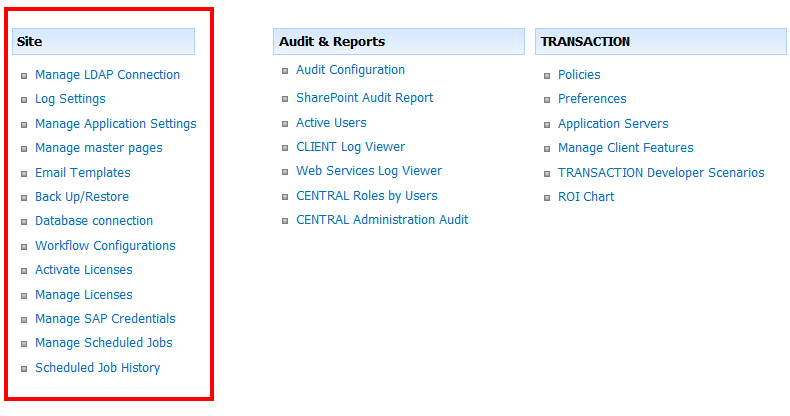The height and width of the screenshot is (416, 790).
Task: Open Web Services Log Viewer
Action: tap(369, 171)
